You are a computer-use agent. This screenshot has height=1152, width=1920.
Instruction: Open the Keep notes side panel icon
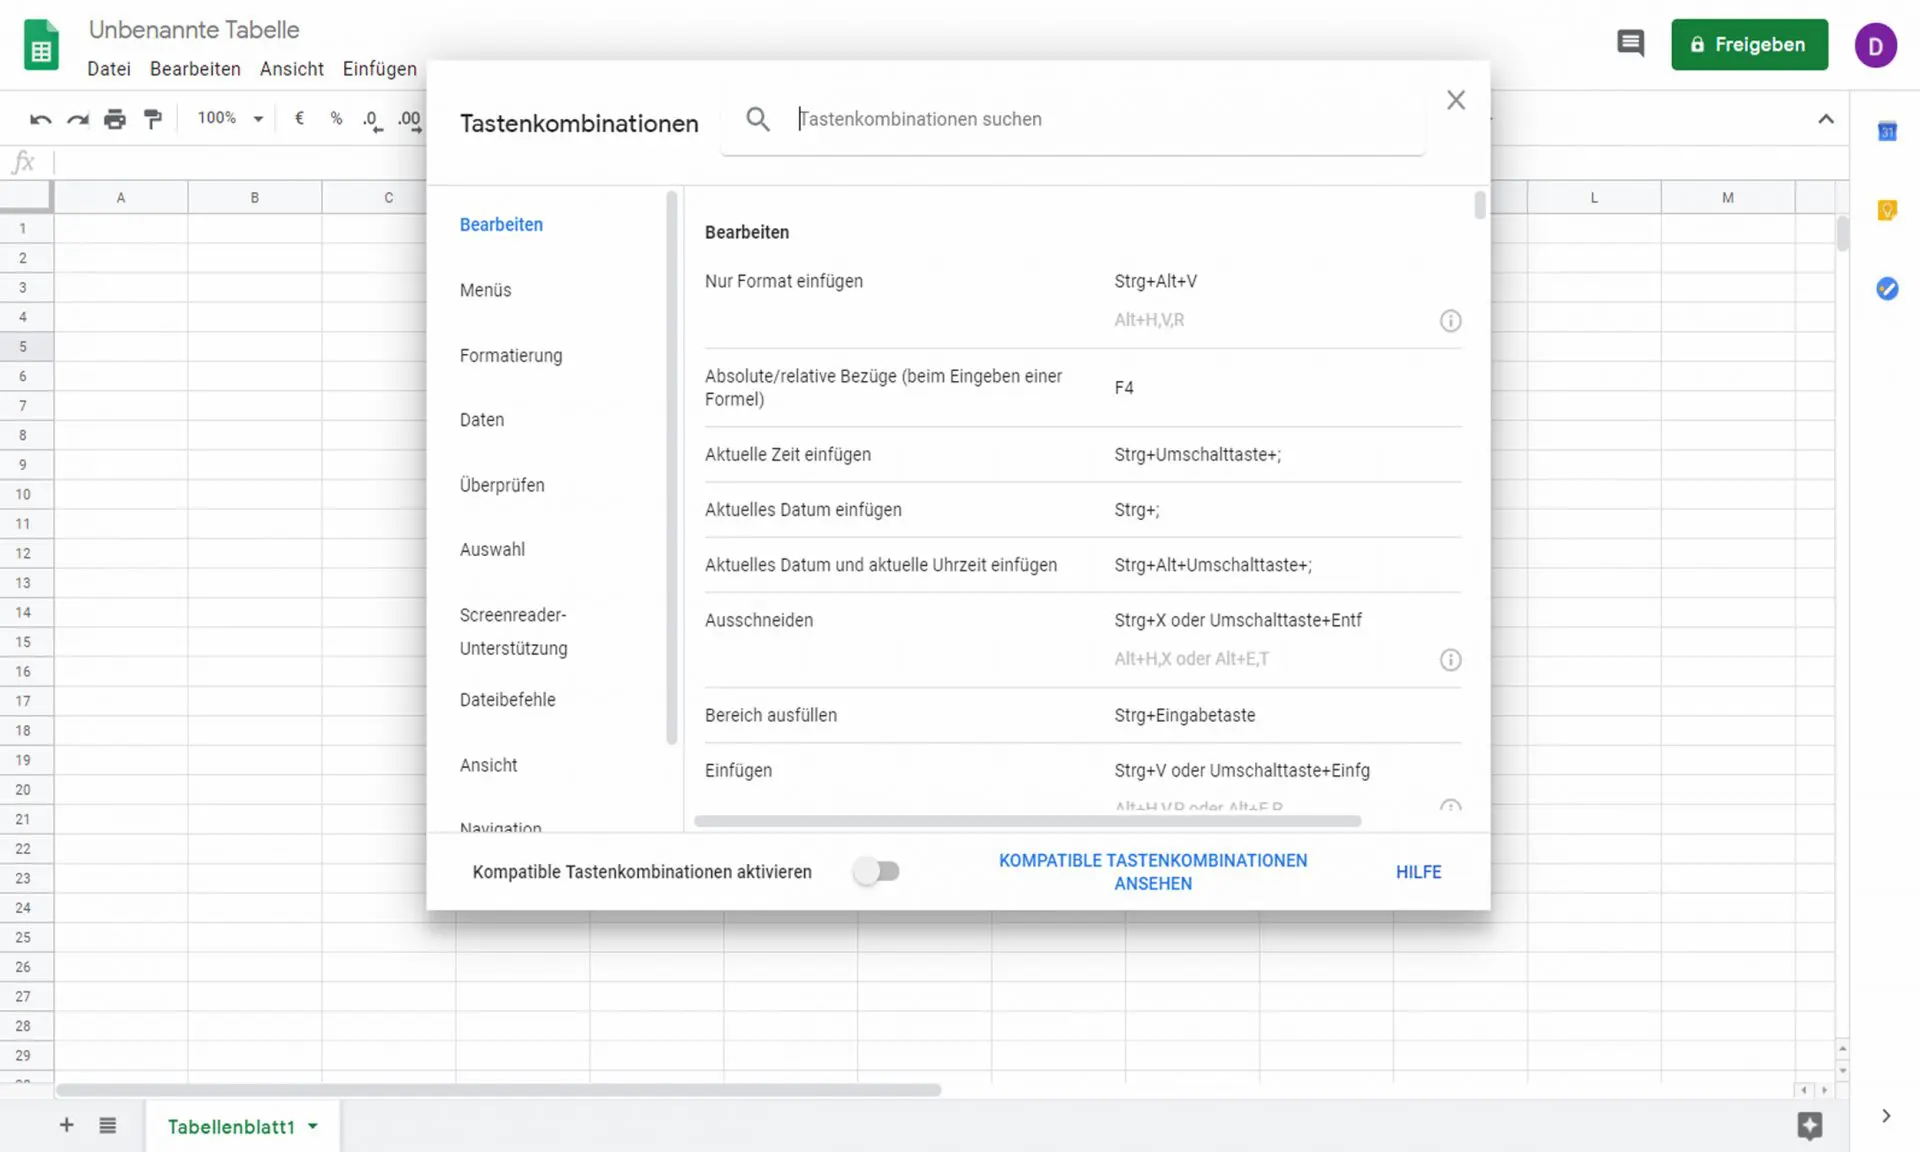[1887, 210]
